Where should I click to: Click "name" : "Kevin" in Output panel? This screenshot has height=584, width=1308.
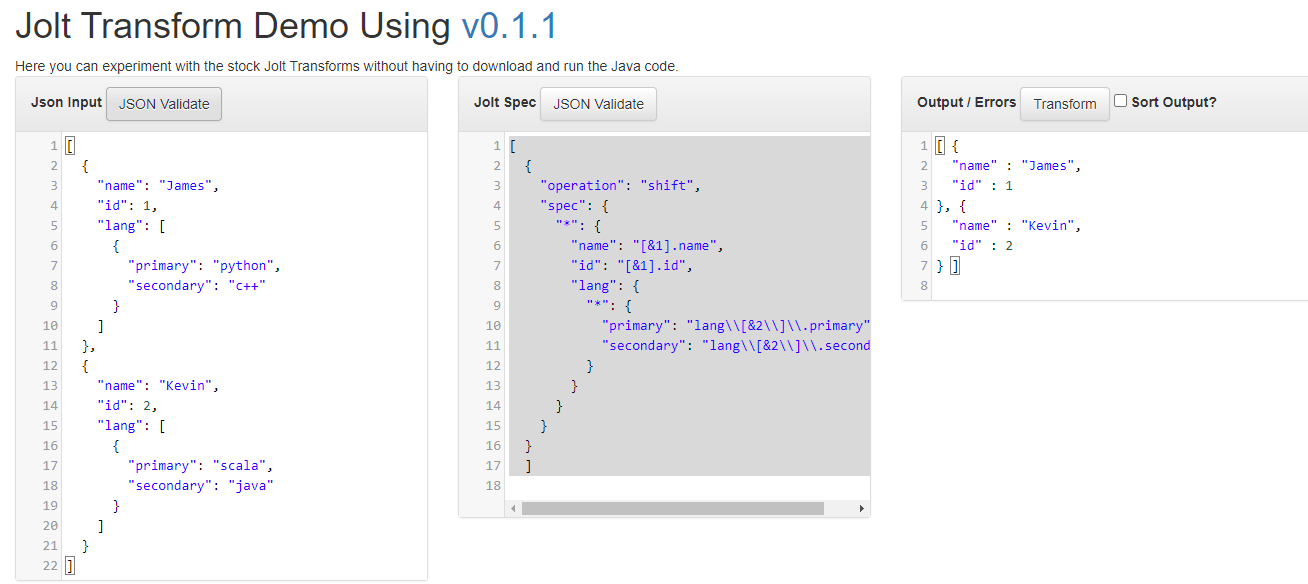(x=1017, y=226)
